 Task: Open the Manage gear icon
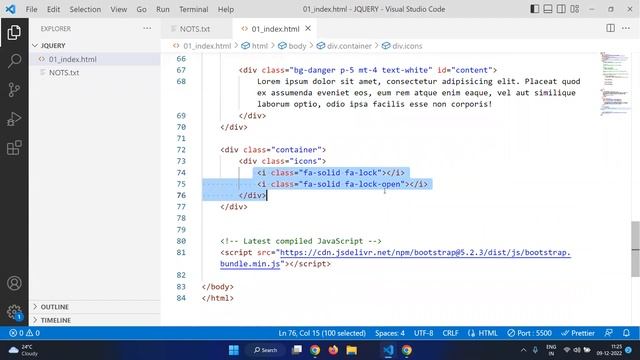coord(14,312)
